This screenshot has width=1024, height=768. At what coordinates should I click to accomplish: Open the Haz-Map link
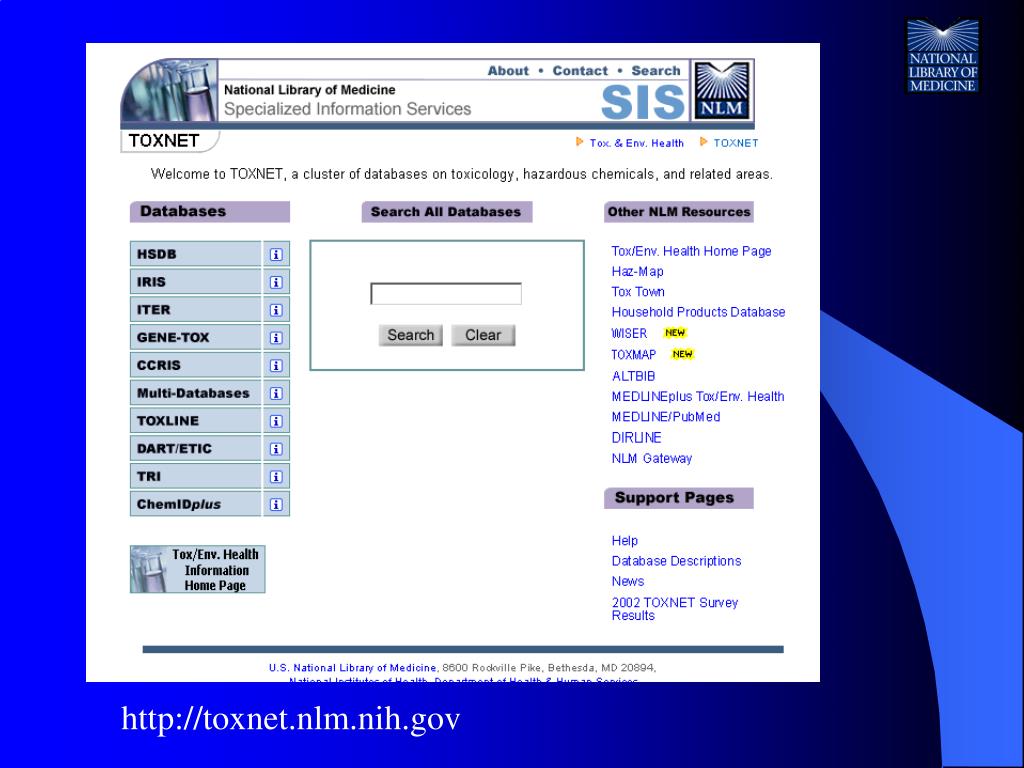pos(637,272)
